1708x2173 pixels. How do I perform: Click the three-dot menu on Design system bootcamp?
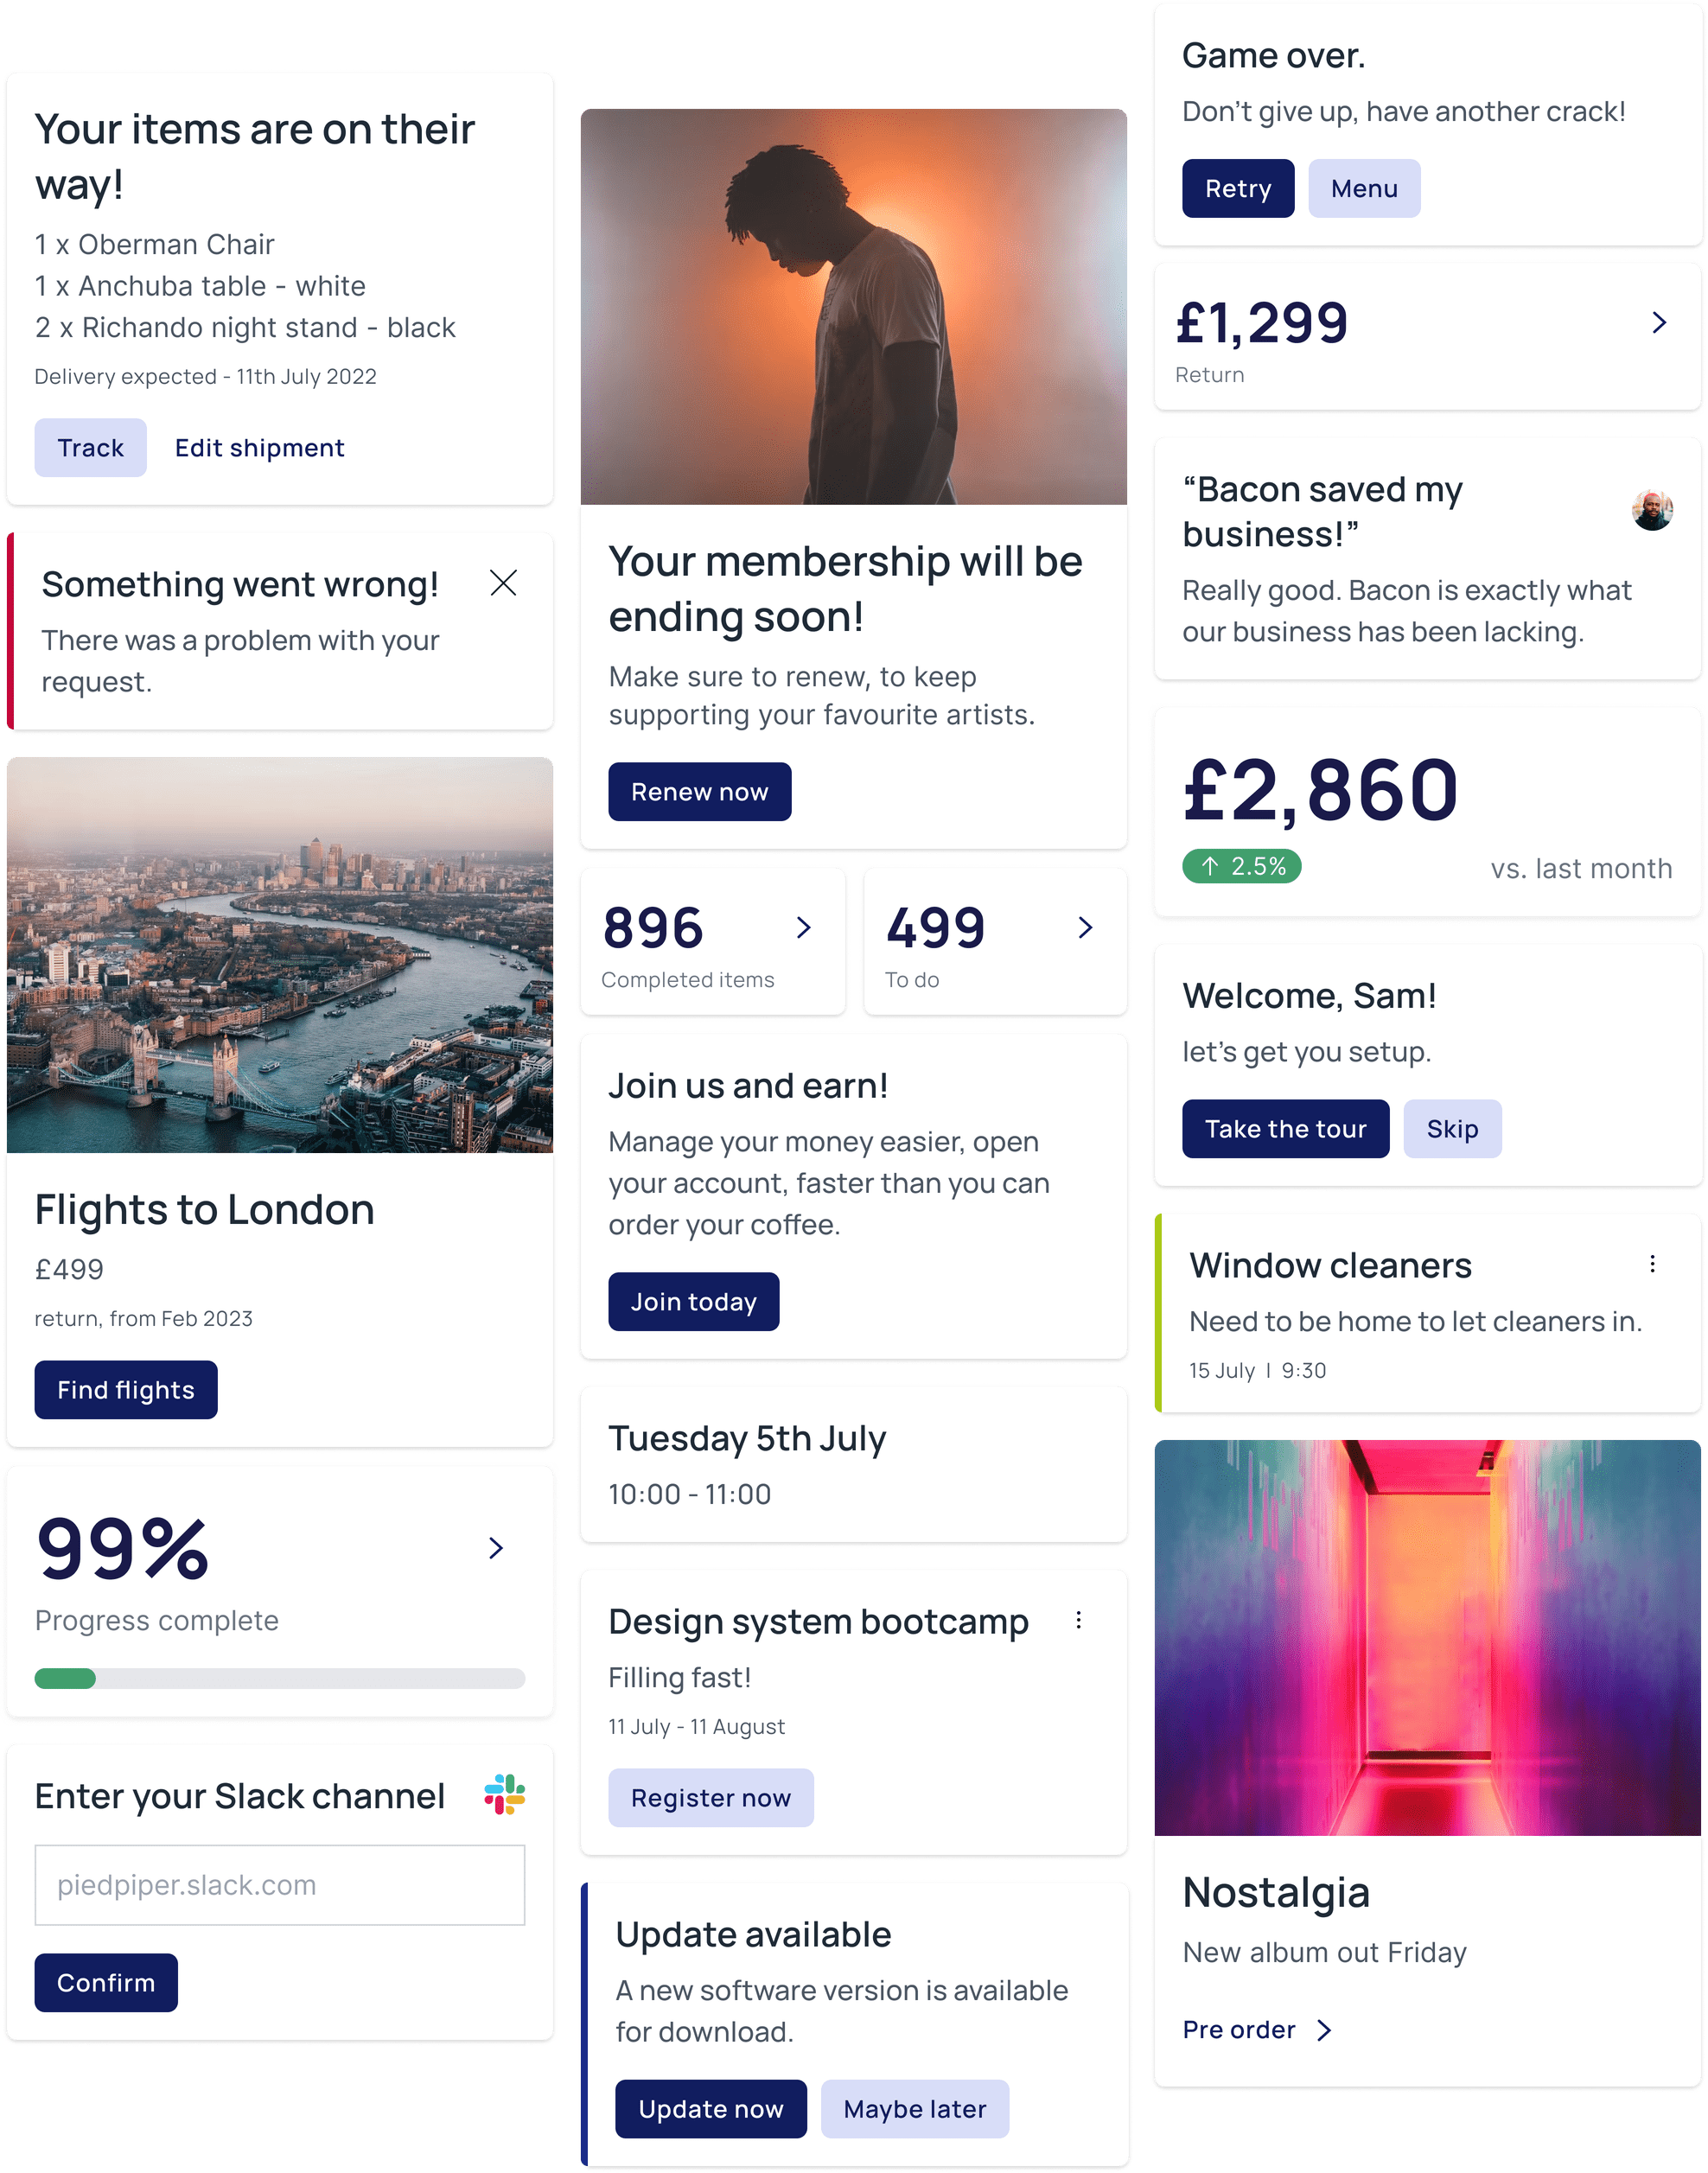pos(1081,1619)
